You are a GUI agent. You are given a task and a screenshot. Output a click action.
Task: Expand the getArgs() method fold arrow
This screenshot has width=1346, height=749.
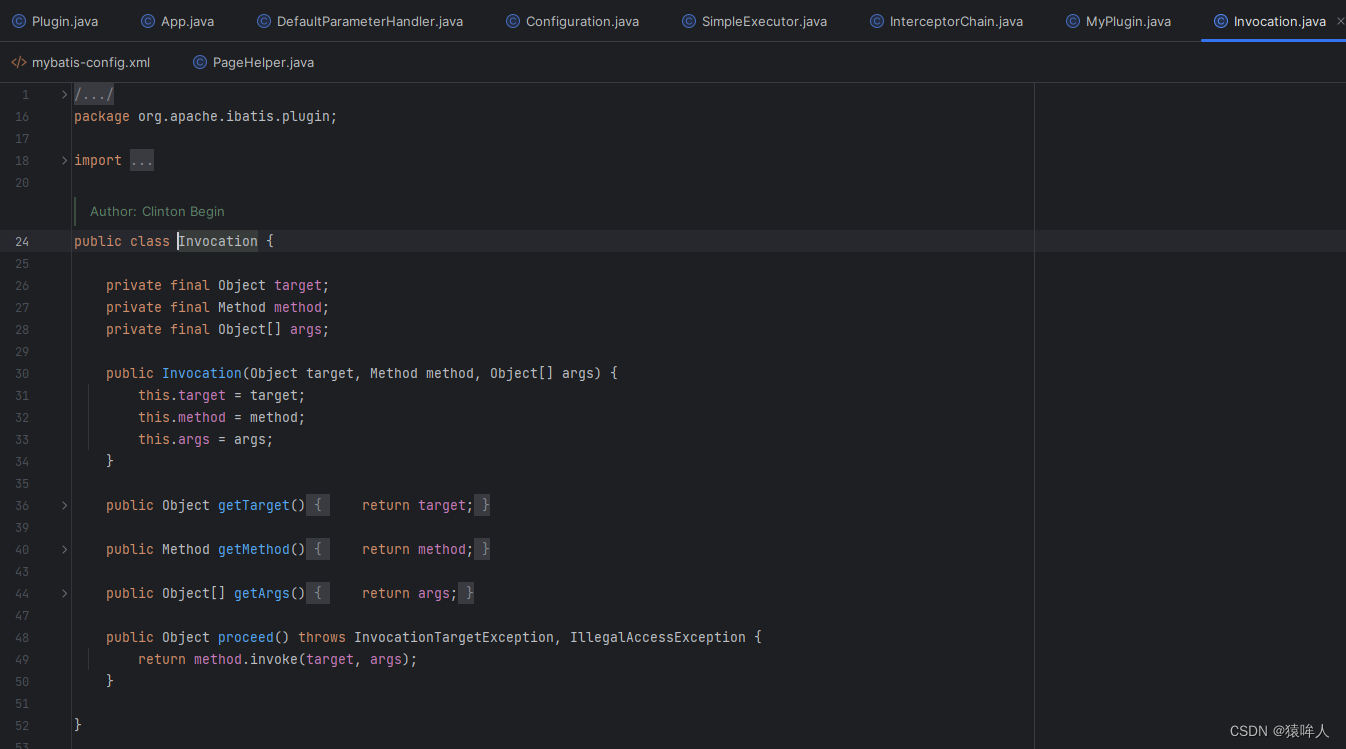click(64, 593)
